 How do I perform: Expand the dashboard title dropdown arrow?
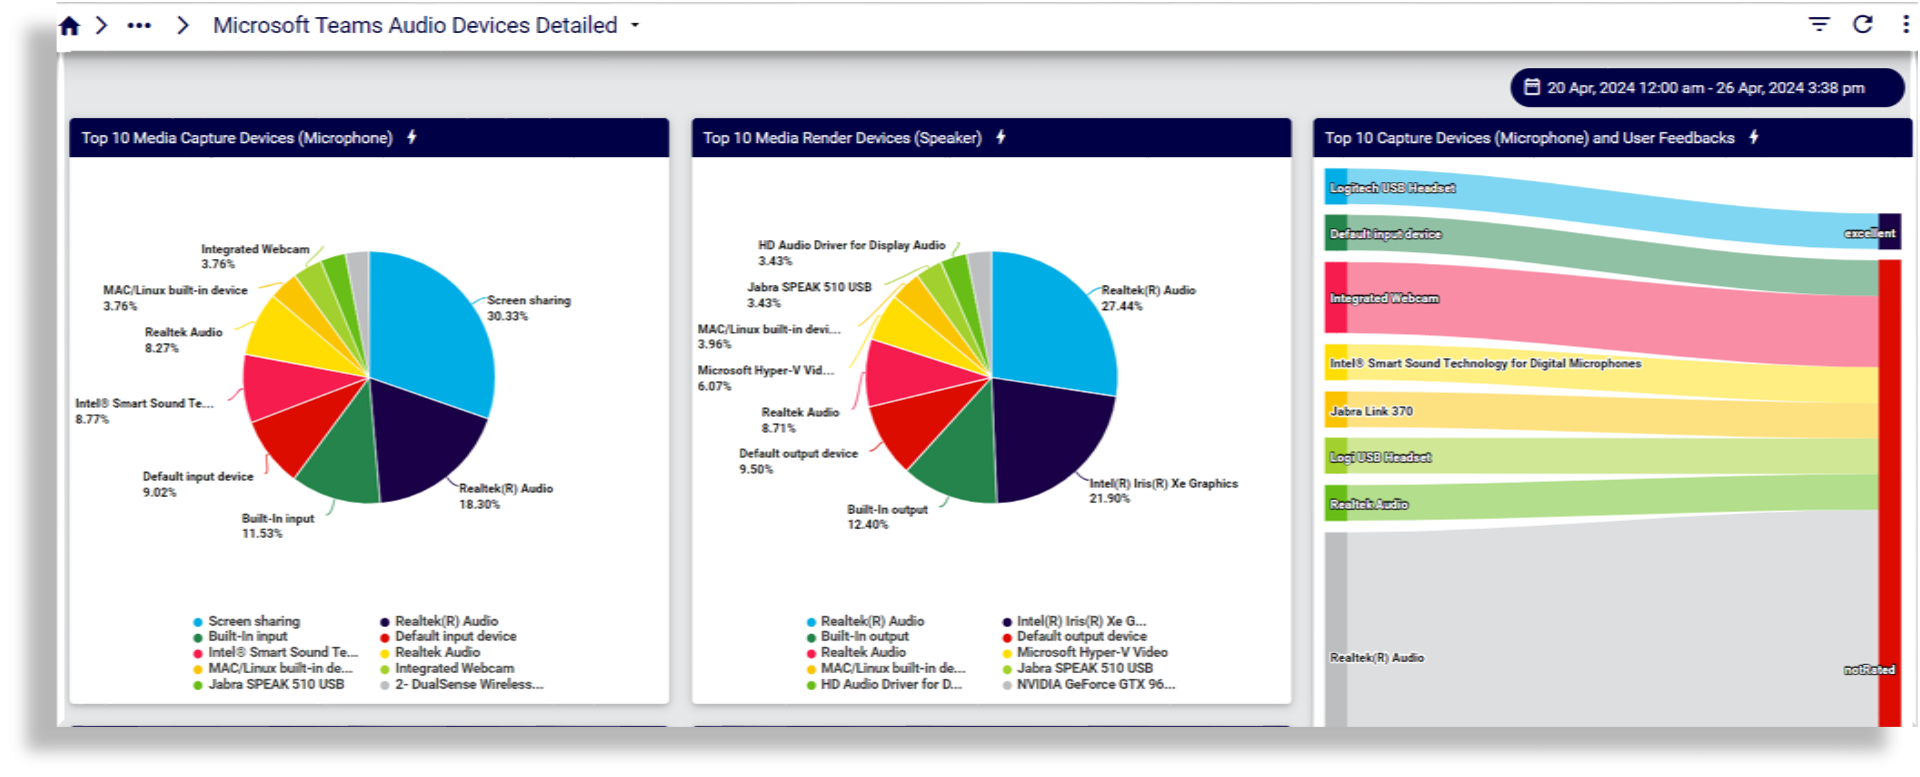(x=635, y=25)
